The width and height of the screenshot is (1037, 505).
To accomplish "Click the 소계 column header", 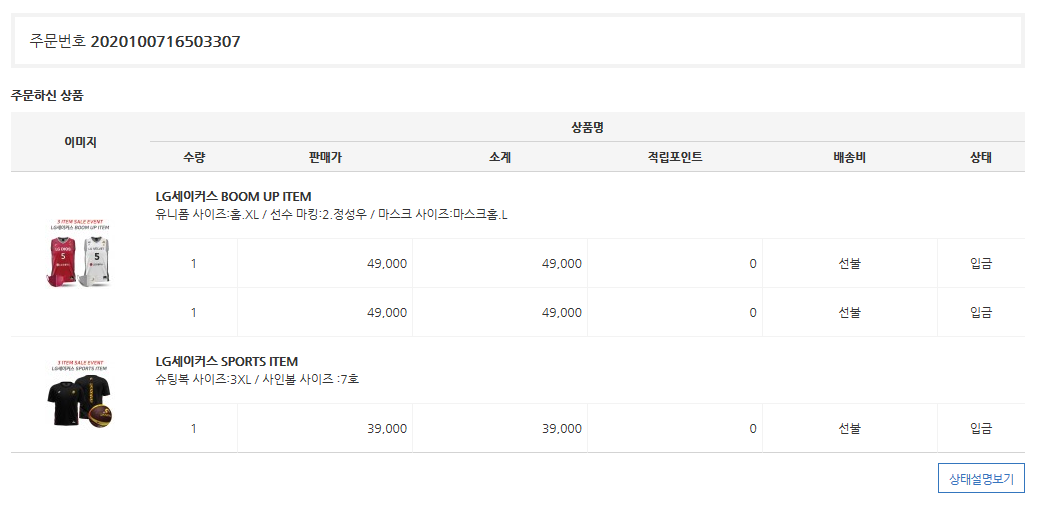I will [x=500, y=157].
